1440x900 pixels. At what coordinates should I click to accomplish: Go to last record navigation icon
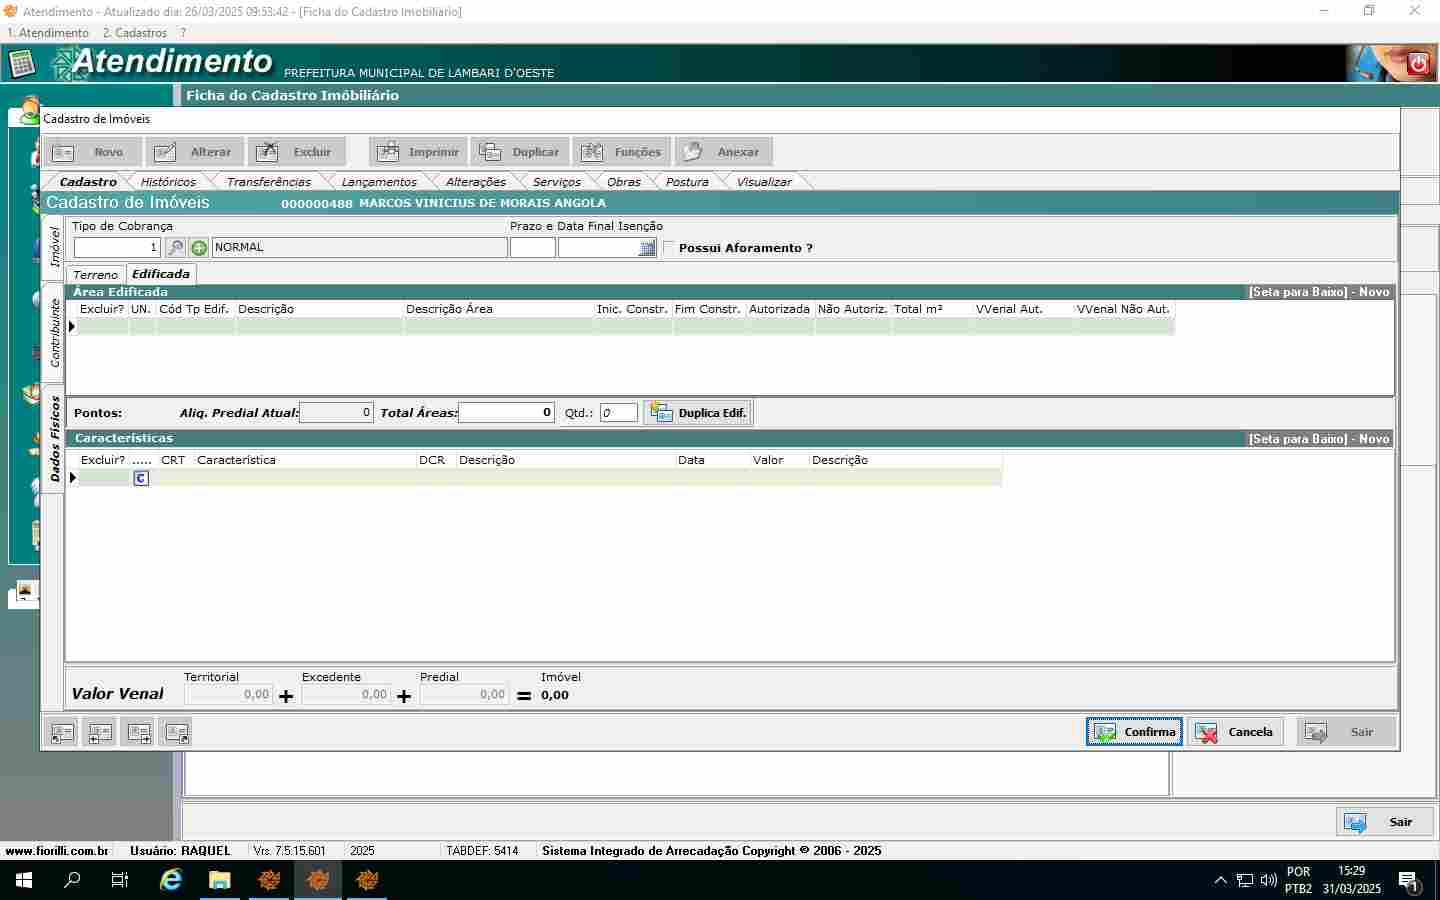177,733
